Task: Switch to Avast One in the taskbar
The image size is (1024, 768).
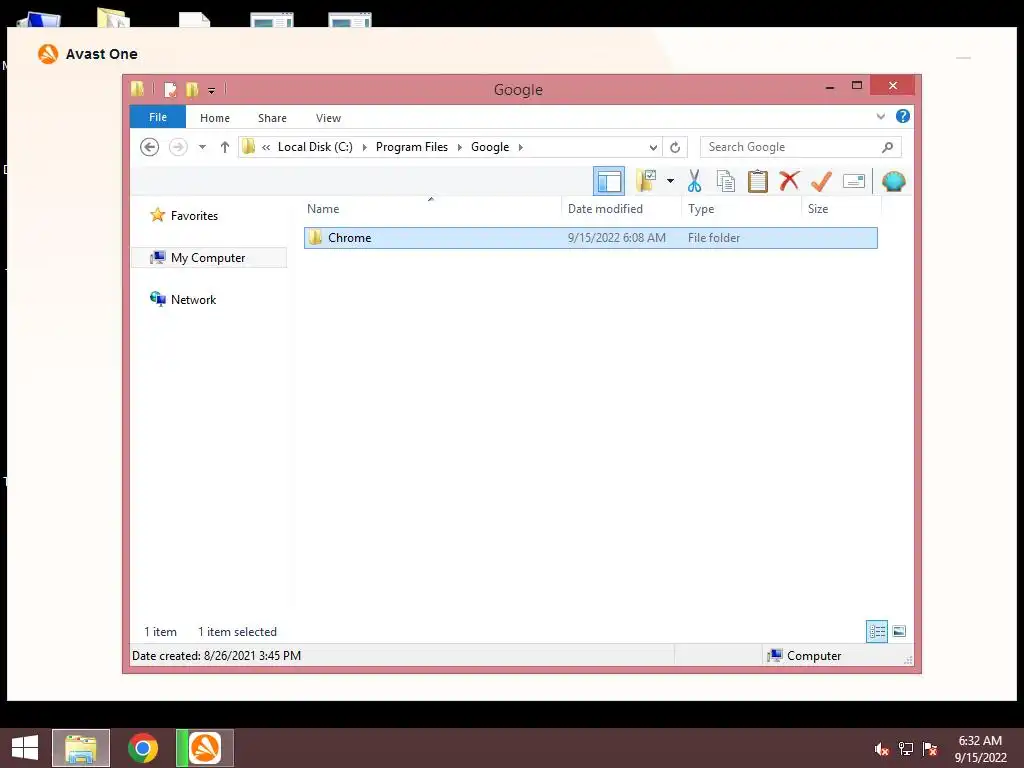Action: (x=205, y=748)
